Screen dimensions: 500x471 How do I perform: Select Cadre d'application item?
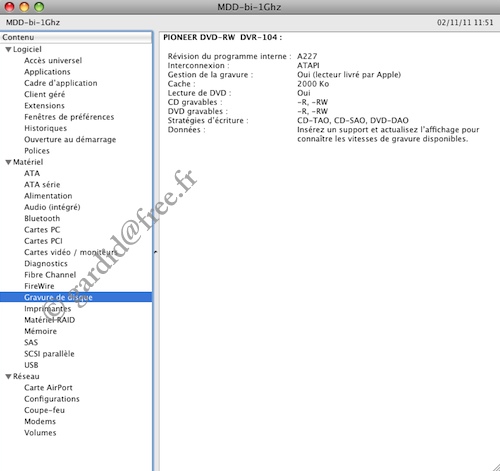coord(61,83)
